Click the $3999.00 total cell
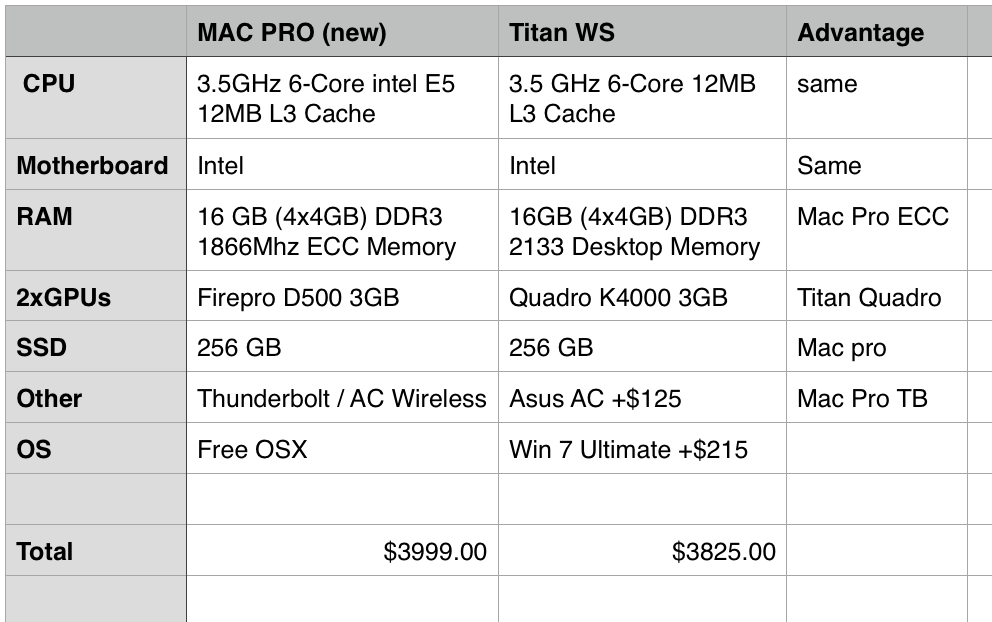 [342, 550]
